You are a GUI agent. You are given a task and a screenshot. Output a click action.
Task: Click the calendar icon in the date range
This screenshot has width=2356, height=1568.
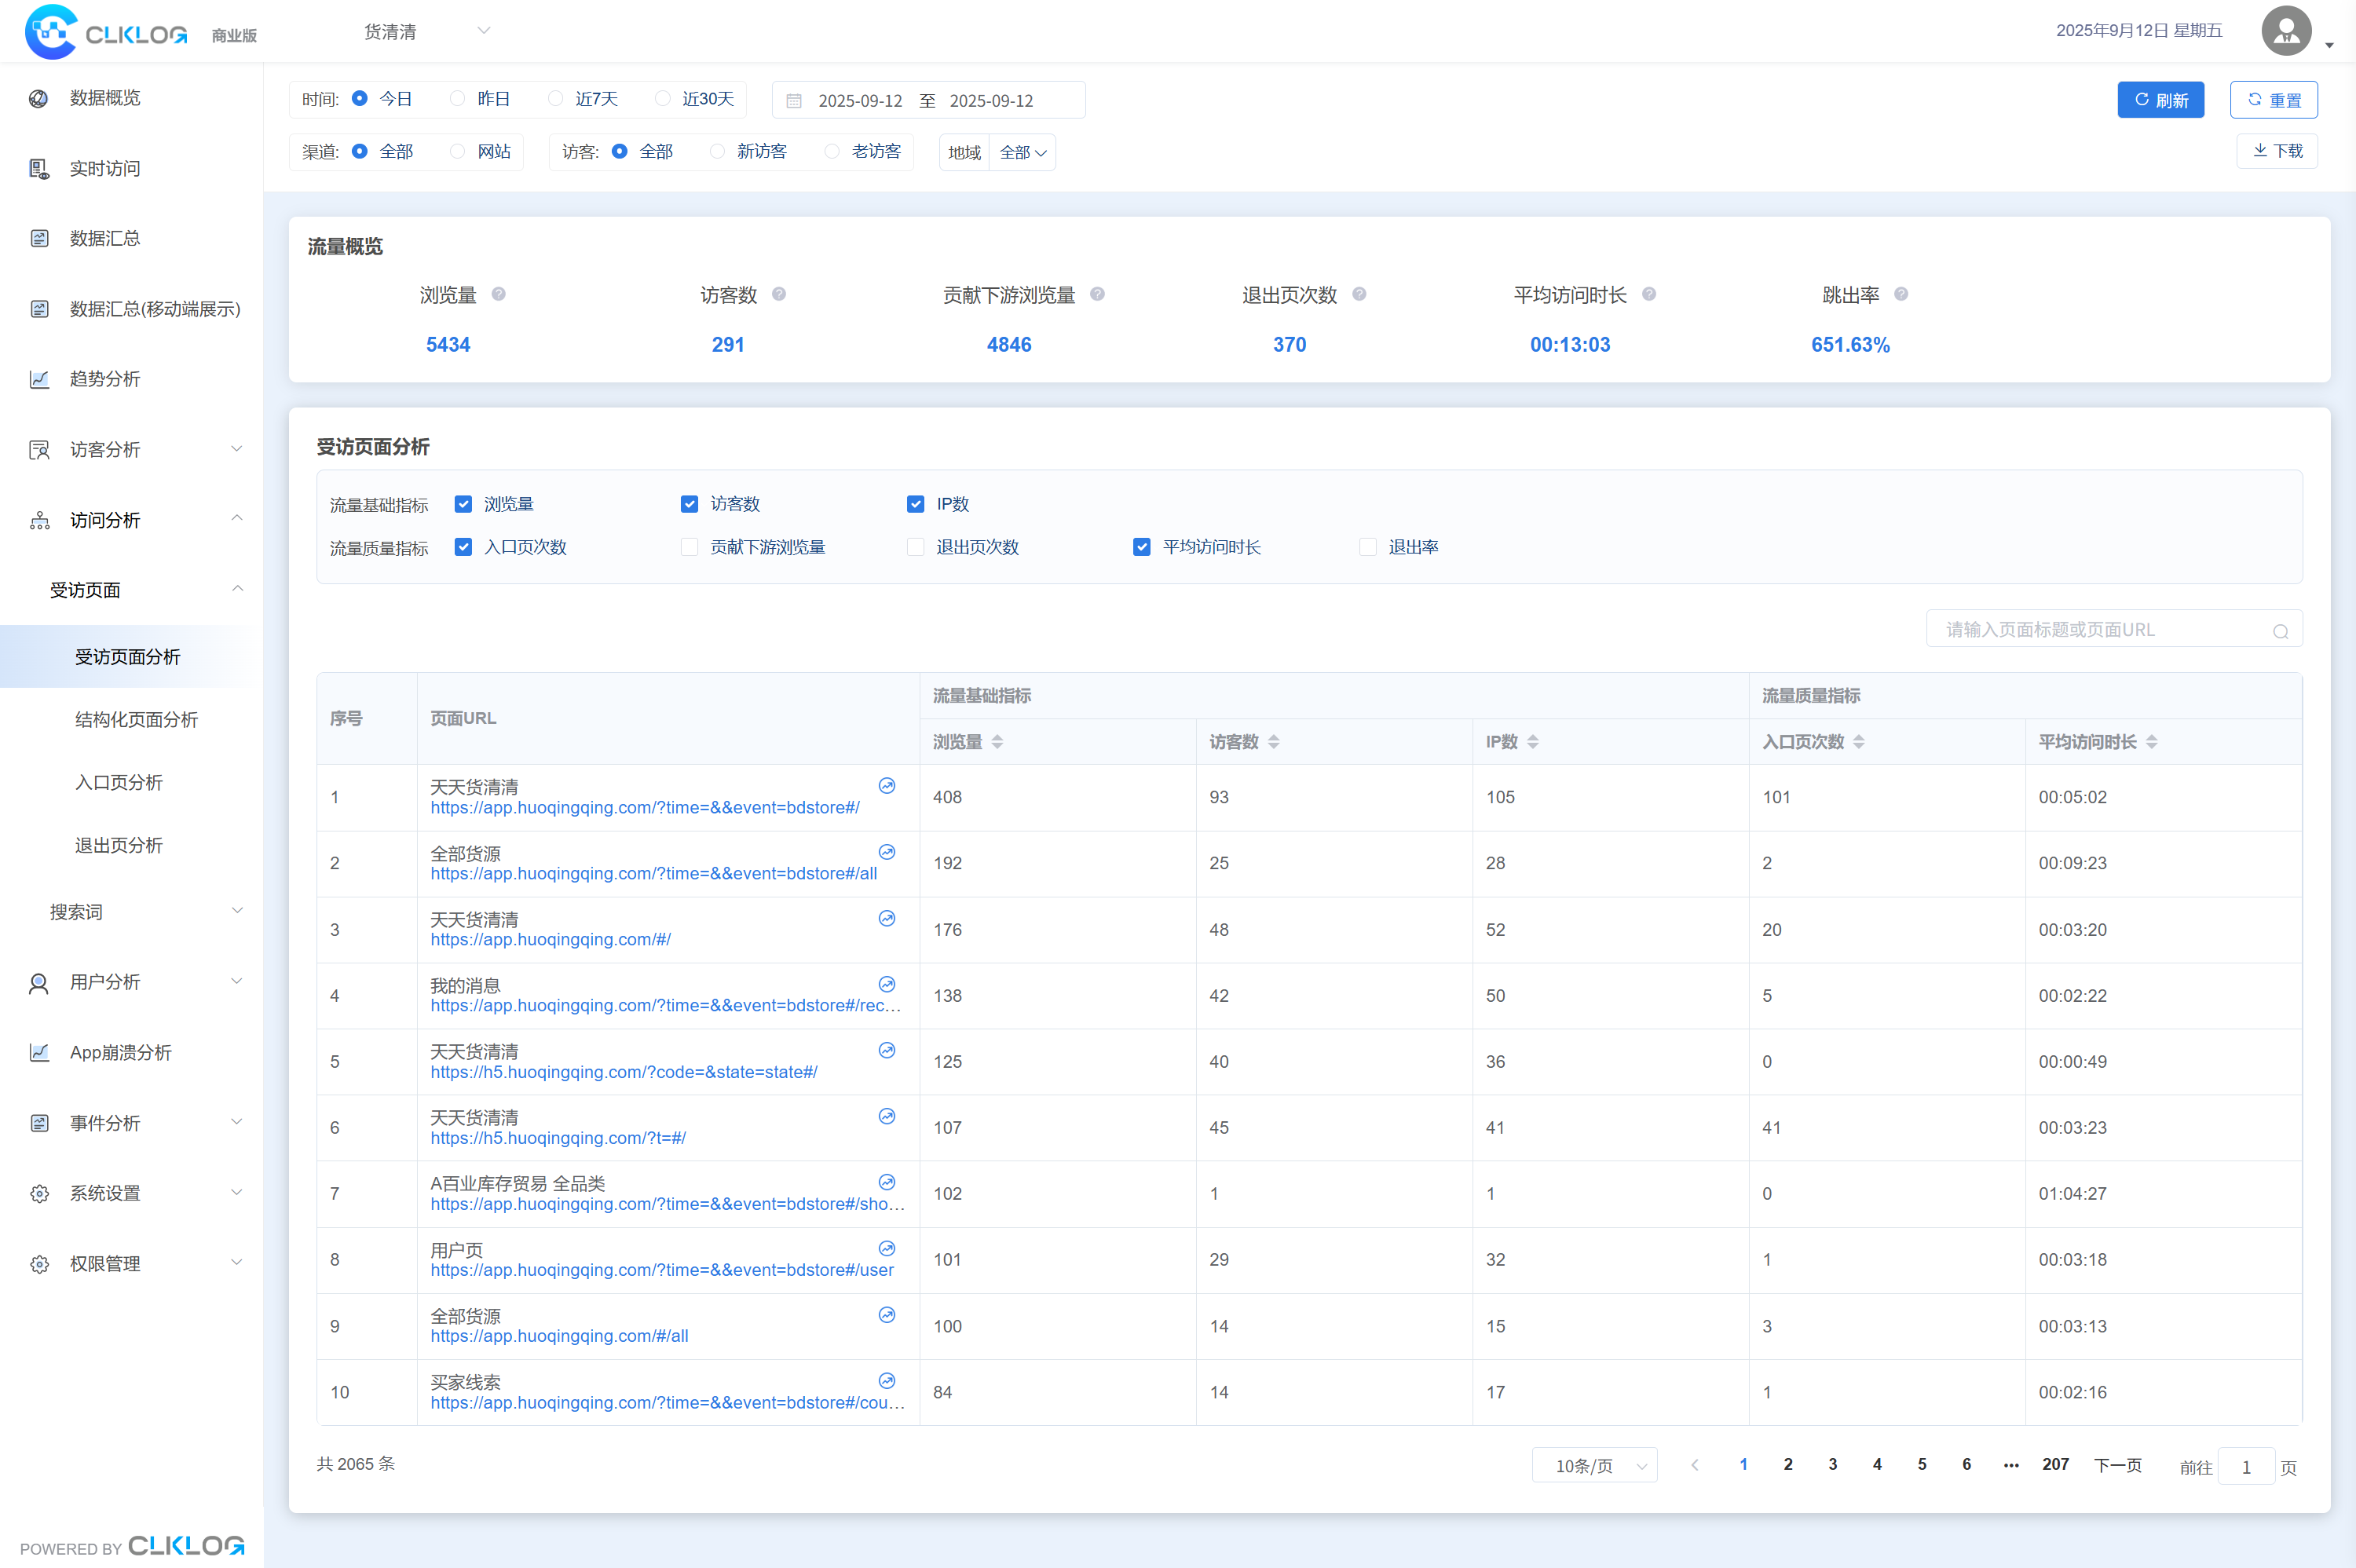pyautogui.click(x=794, y=101)
